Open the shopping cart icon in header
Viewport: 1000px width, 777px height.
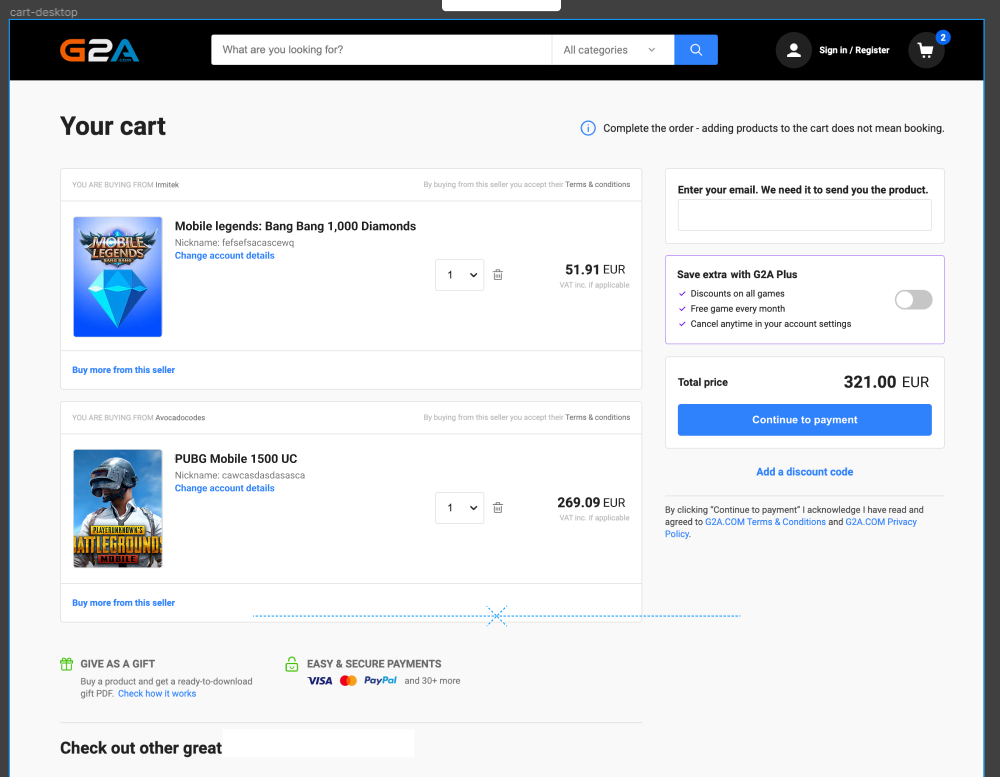(926, 49)
